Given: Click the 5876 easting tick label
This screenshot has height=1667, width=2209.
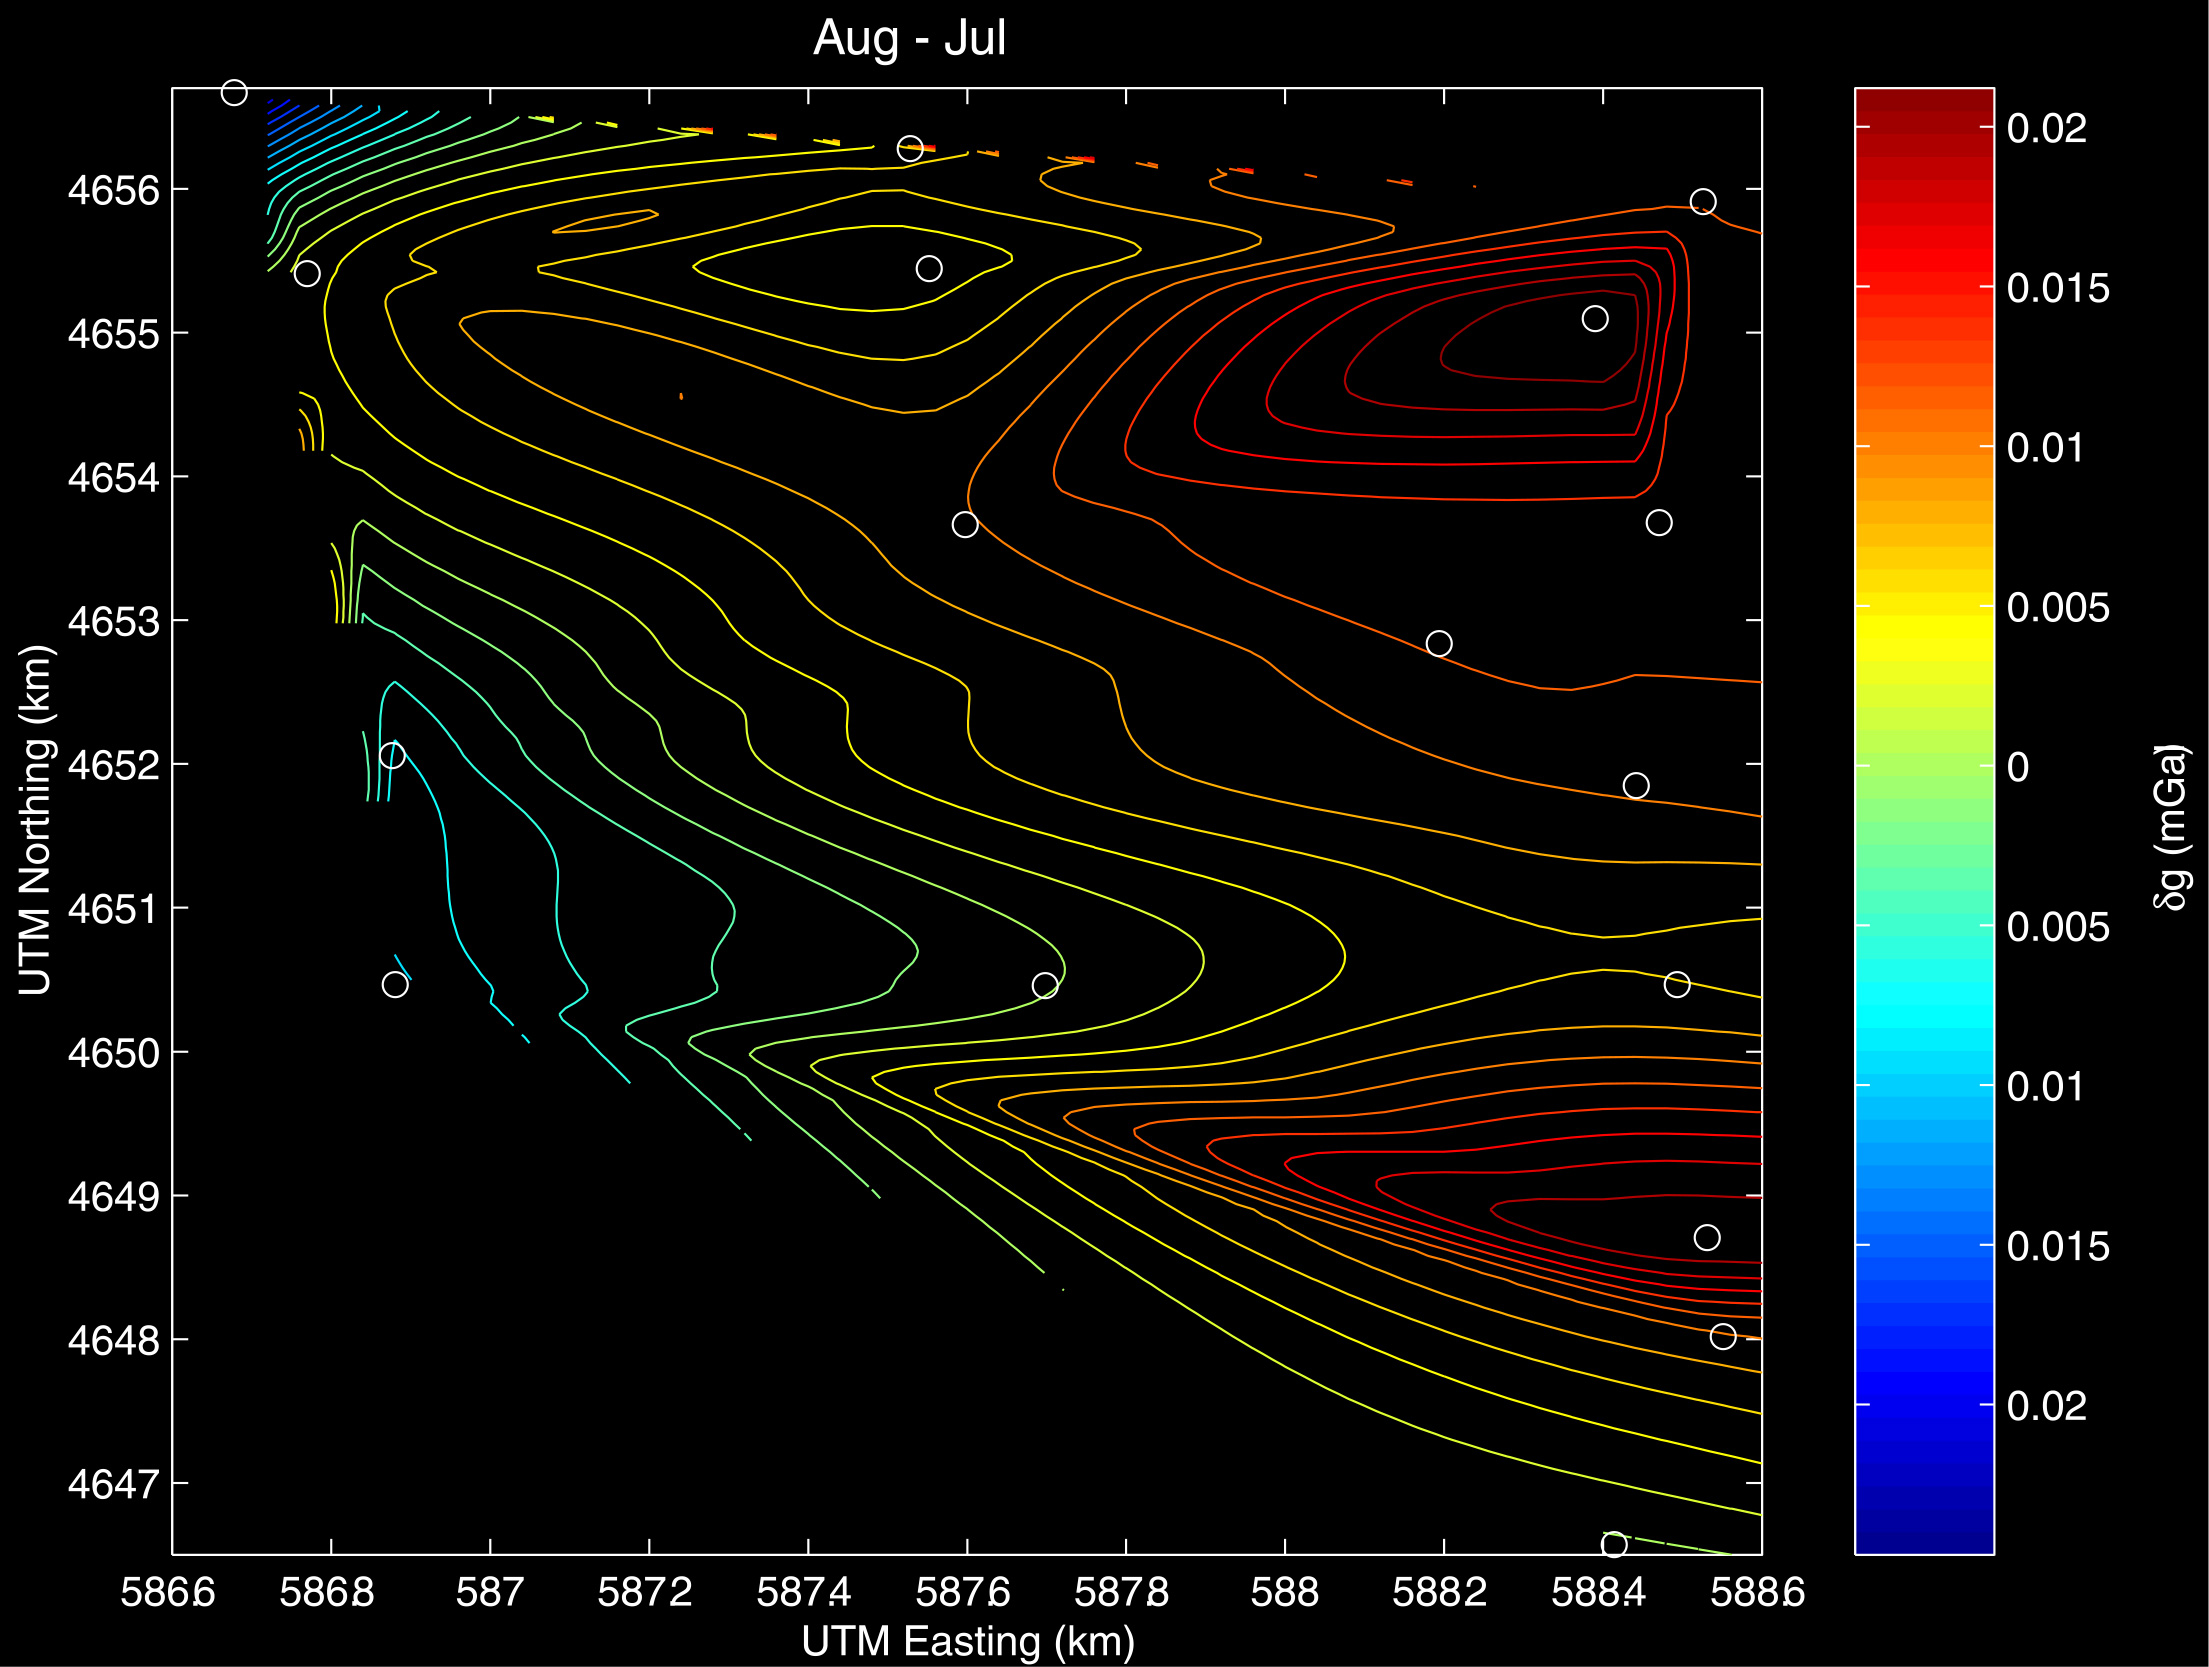Looking at the screenshot, I should point(963,1592).
